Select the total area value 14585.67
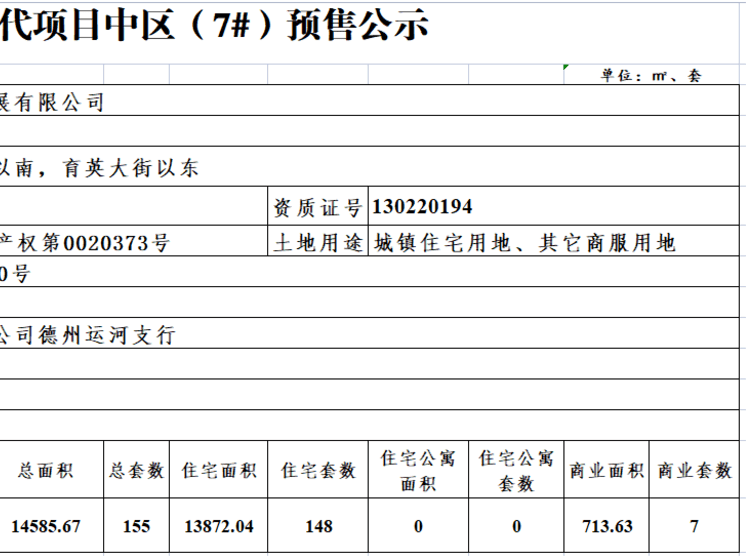This screenshot has width=750, height=560. click(45, 526)
